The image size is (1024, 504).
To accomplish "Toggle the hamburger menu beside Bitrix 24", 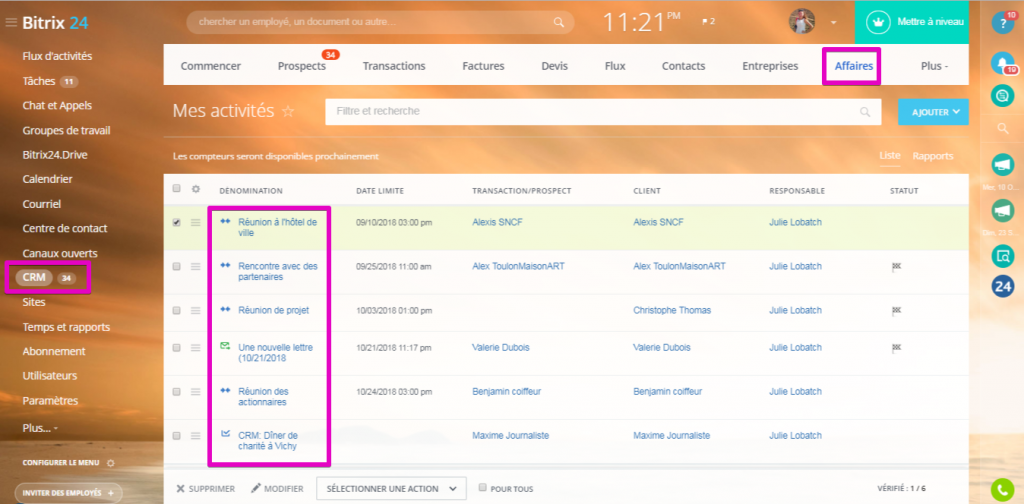I will click(x=10, y=23).
